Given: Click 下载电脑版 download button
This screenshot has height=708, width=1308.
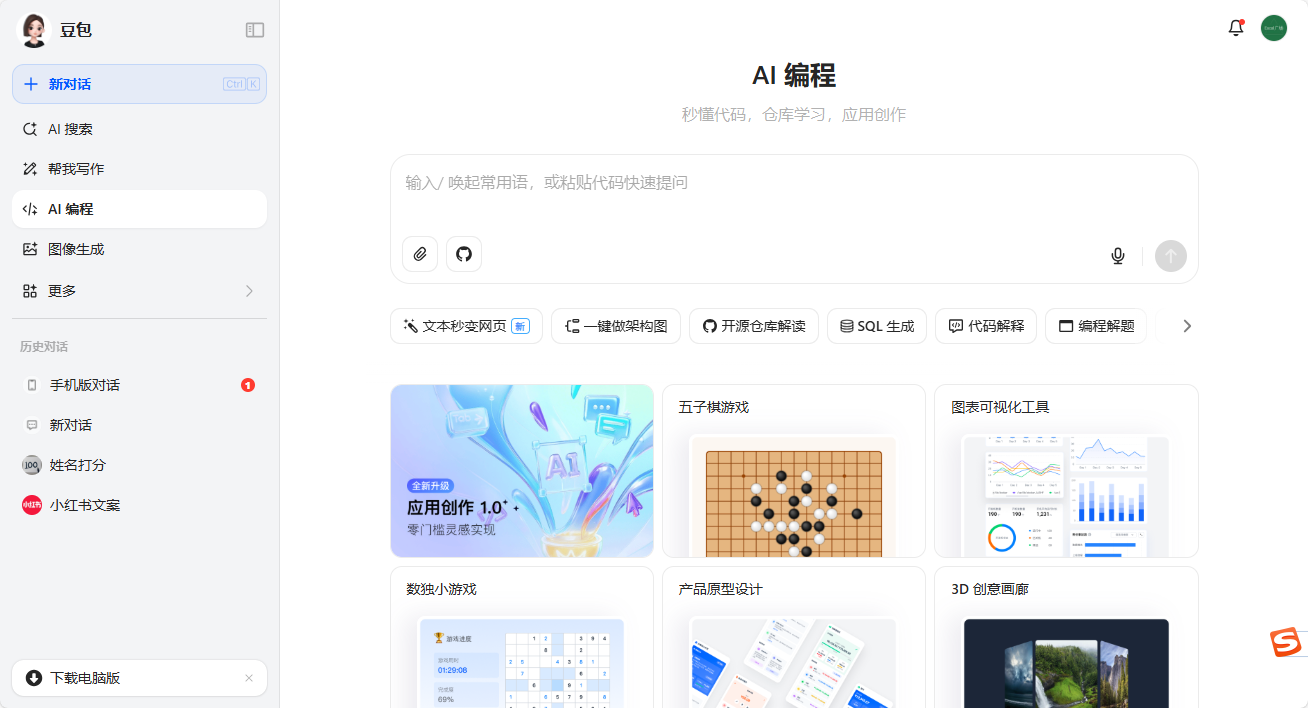Looking at the screenshot, I should 139,678.
